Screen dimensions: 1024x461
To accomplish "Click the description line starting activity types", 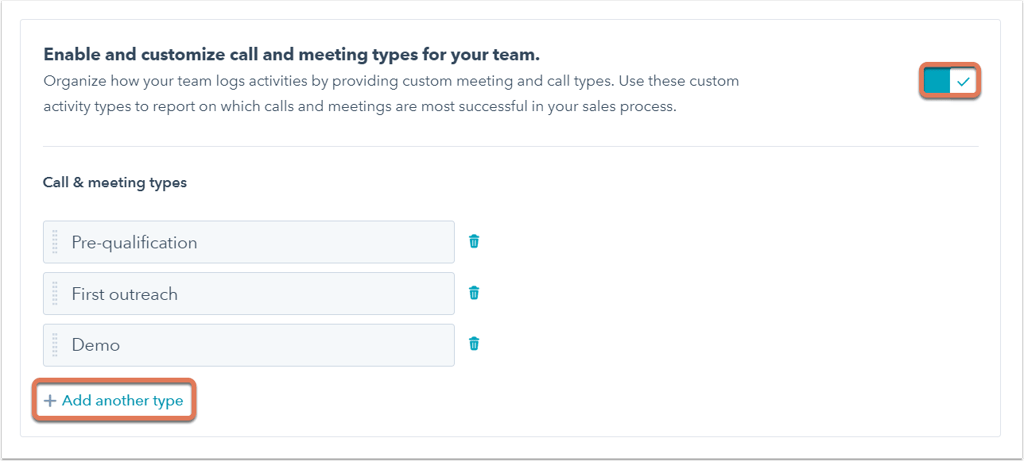I will click(360, 106).
